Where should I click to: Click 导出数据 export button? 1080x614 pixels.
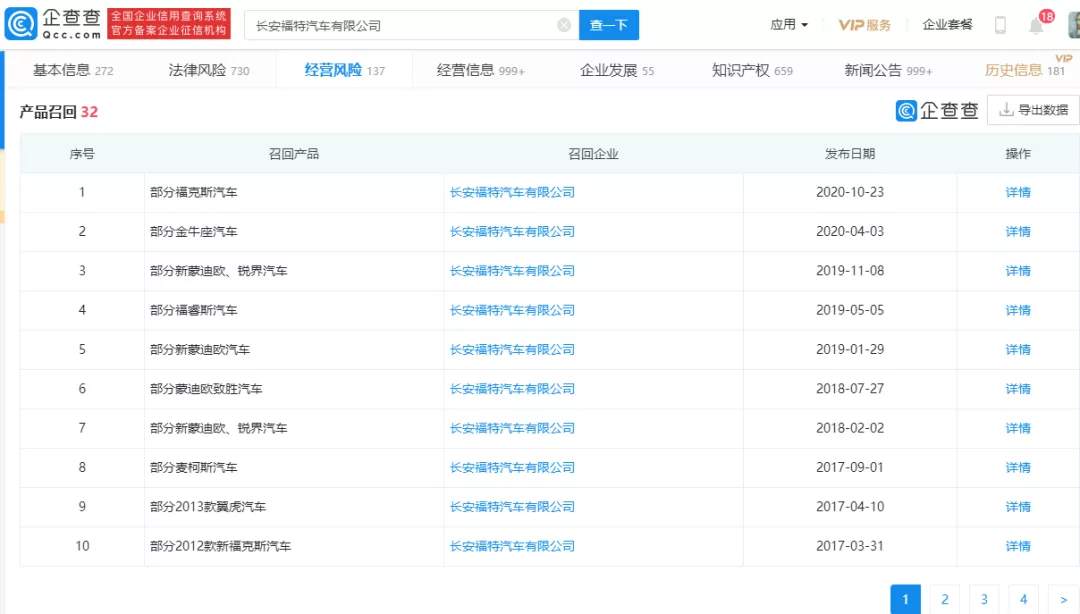click(1033, 110)
